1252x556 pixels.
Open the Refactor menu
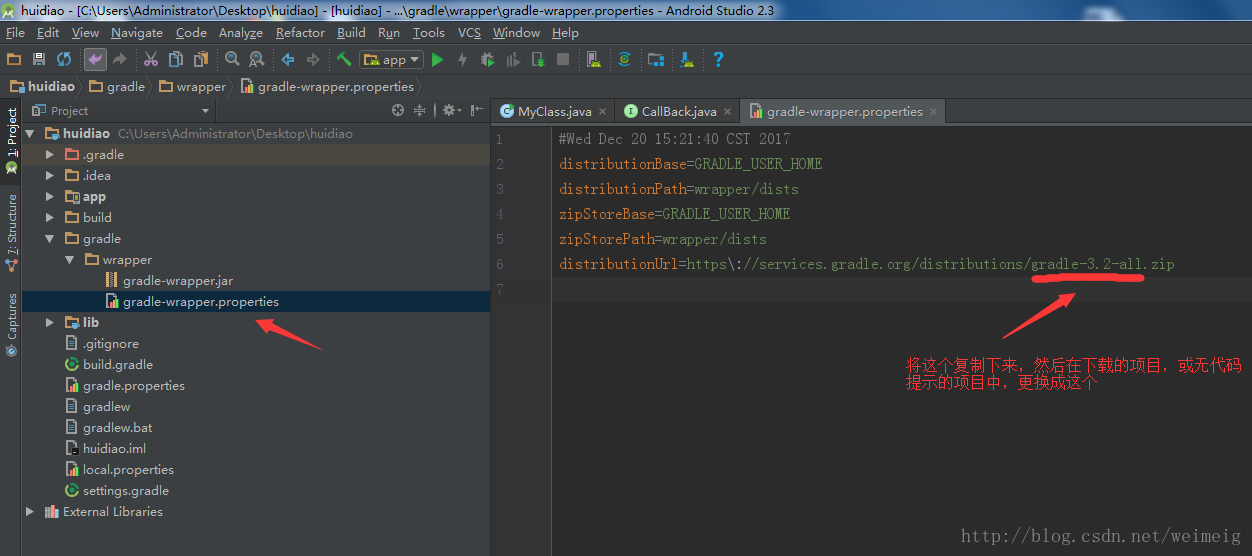pos(300,33)
